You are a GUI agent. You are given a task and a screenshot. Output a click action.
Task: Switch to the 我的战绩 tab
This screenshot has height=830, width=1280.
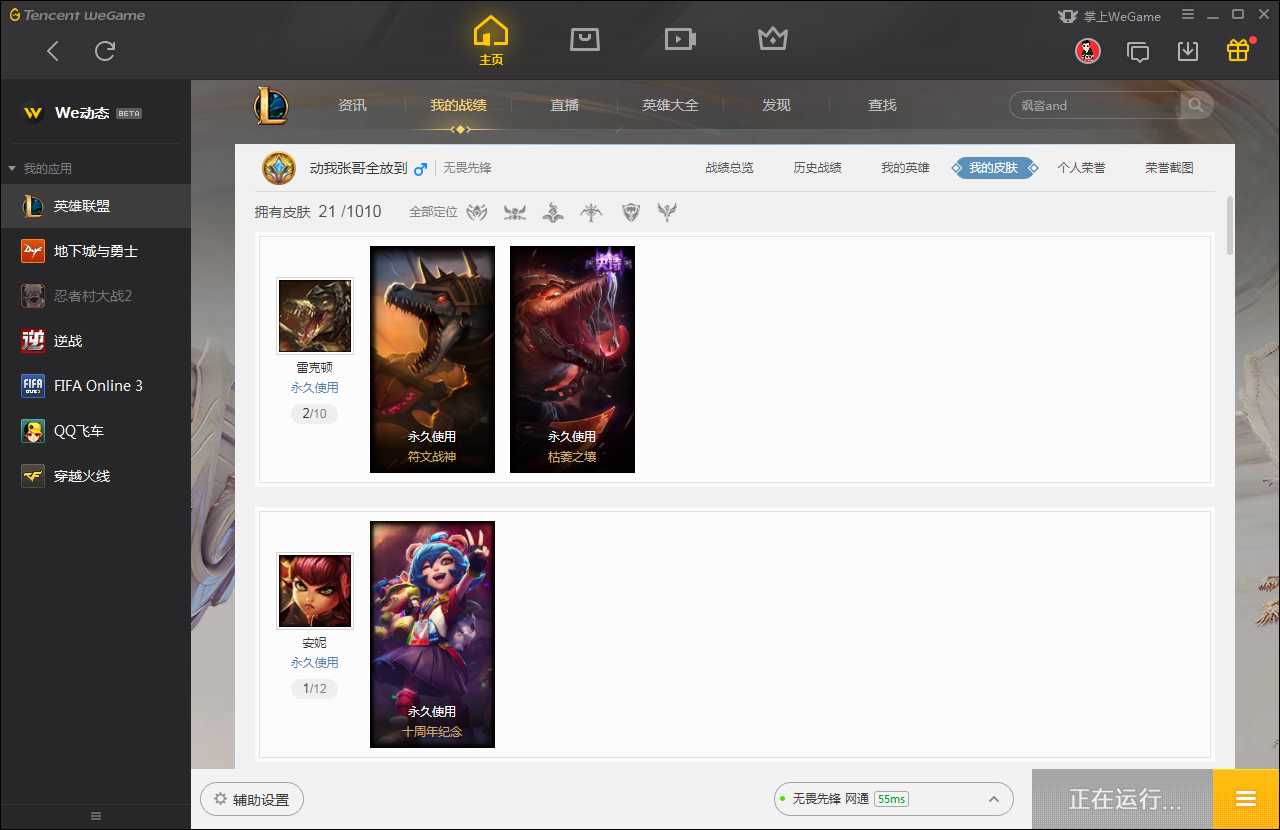tap(459, 105)
